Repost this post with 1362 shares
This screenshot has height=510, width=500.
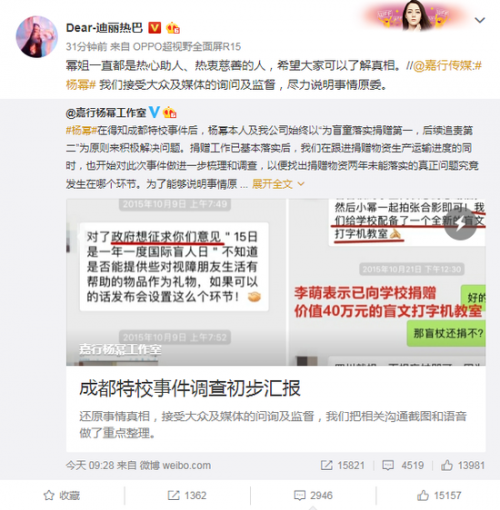(187, 495)
